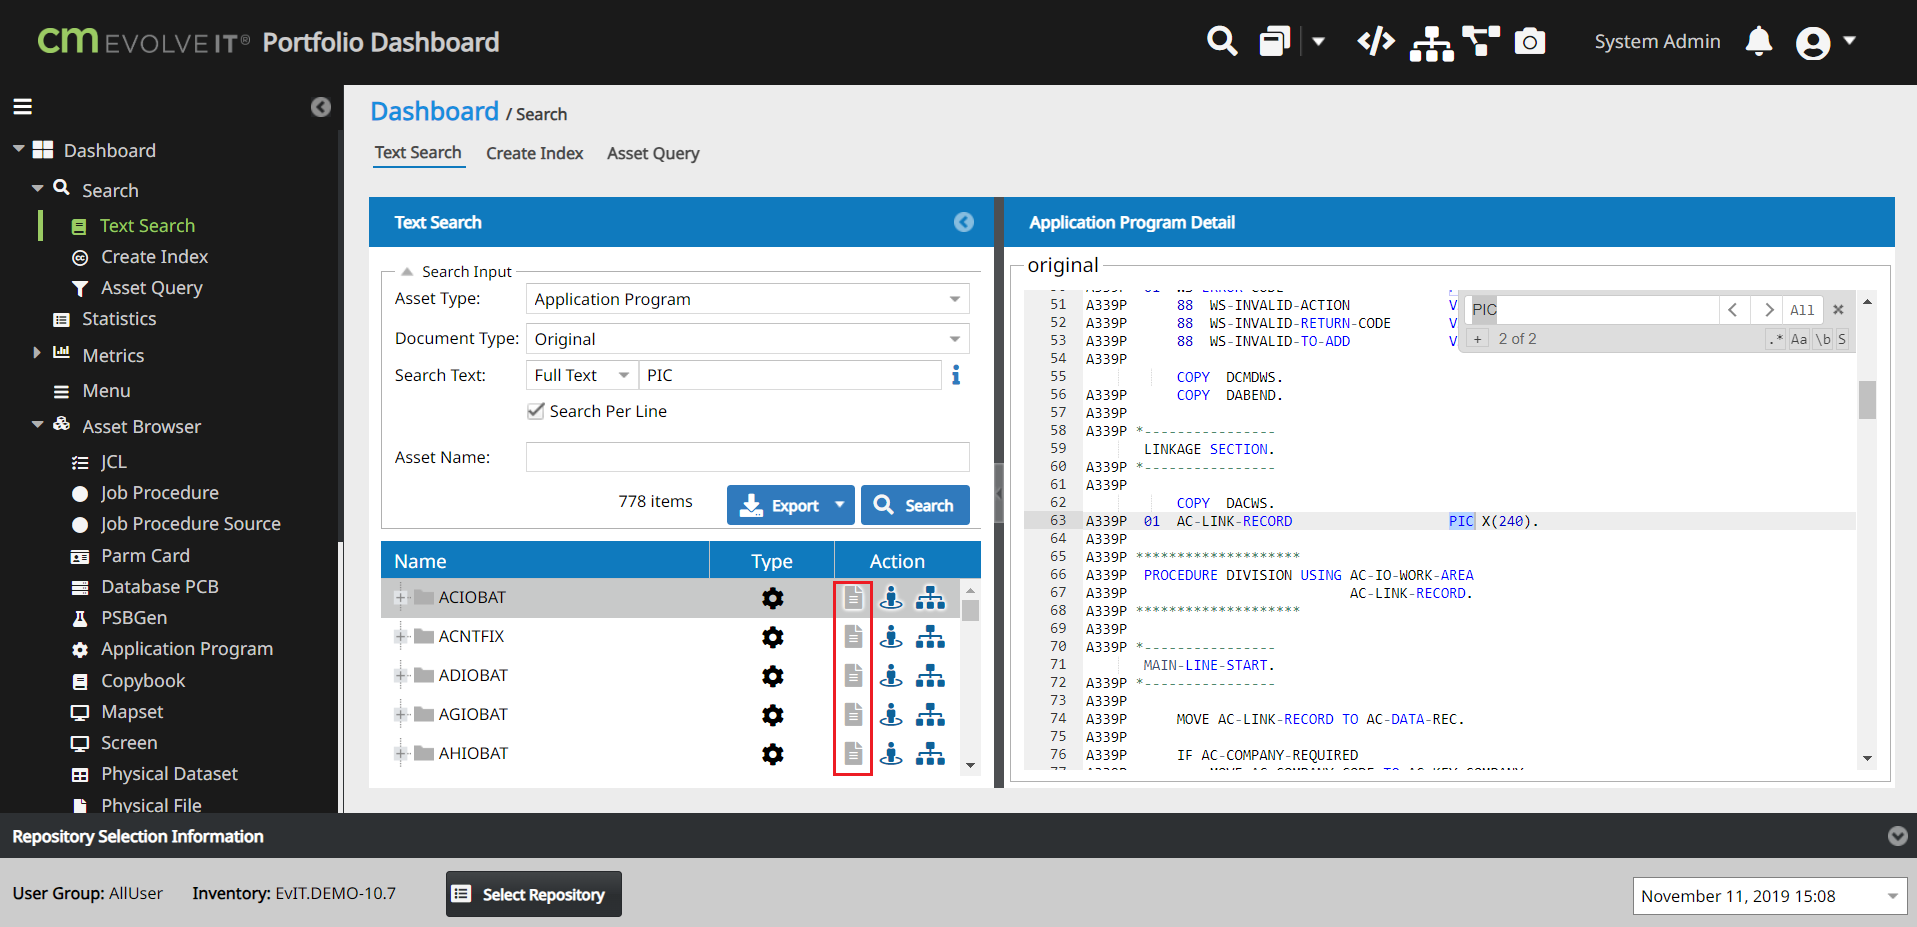
Task: Open hierarchy diagram for ACIOBAT
Action: pyautogui.click(x=930, y=598)
